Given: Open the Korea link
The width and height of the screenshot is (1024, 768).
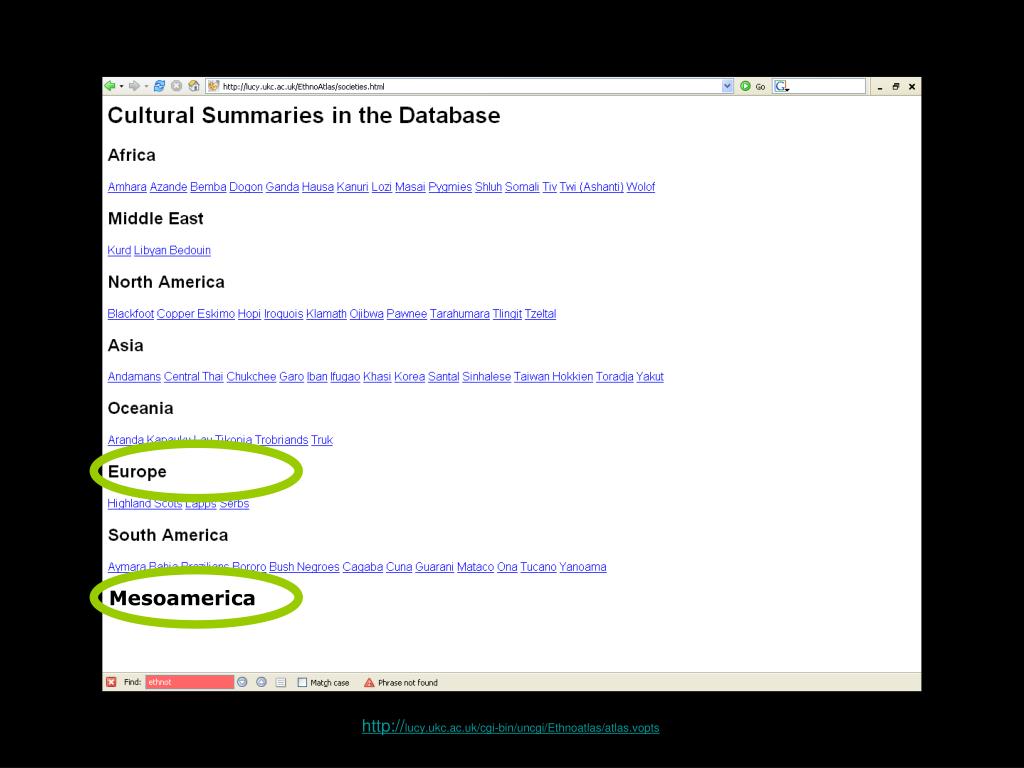Looking at the screenshot, I should coord(409,377).
